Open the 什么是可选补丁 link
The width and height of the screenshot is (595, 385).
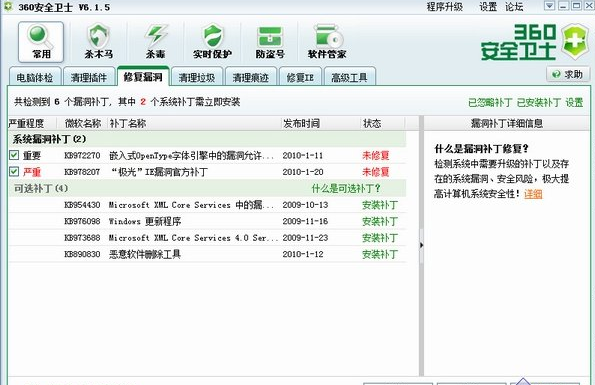(346, 189)
